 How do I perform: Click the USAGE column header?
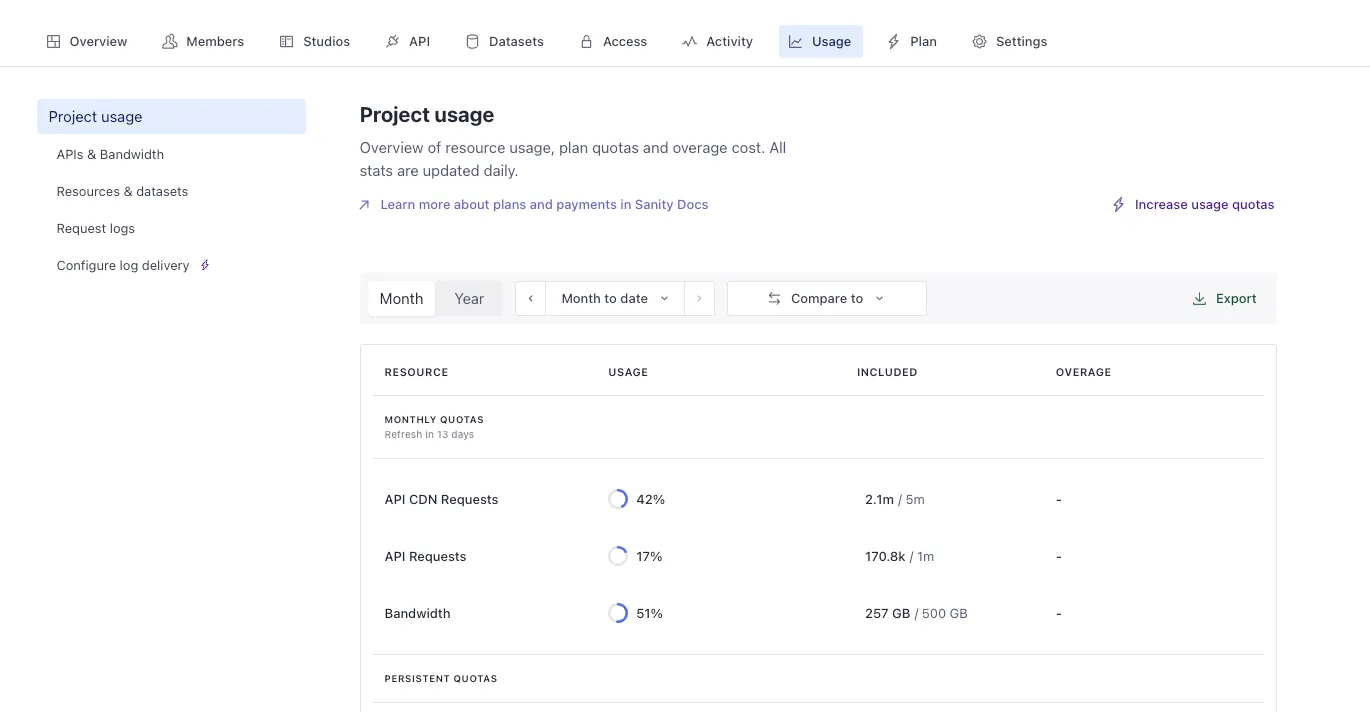point(628,372)
